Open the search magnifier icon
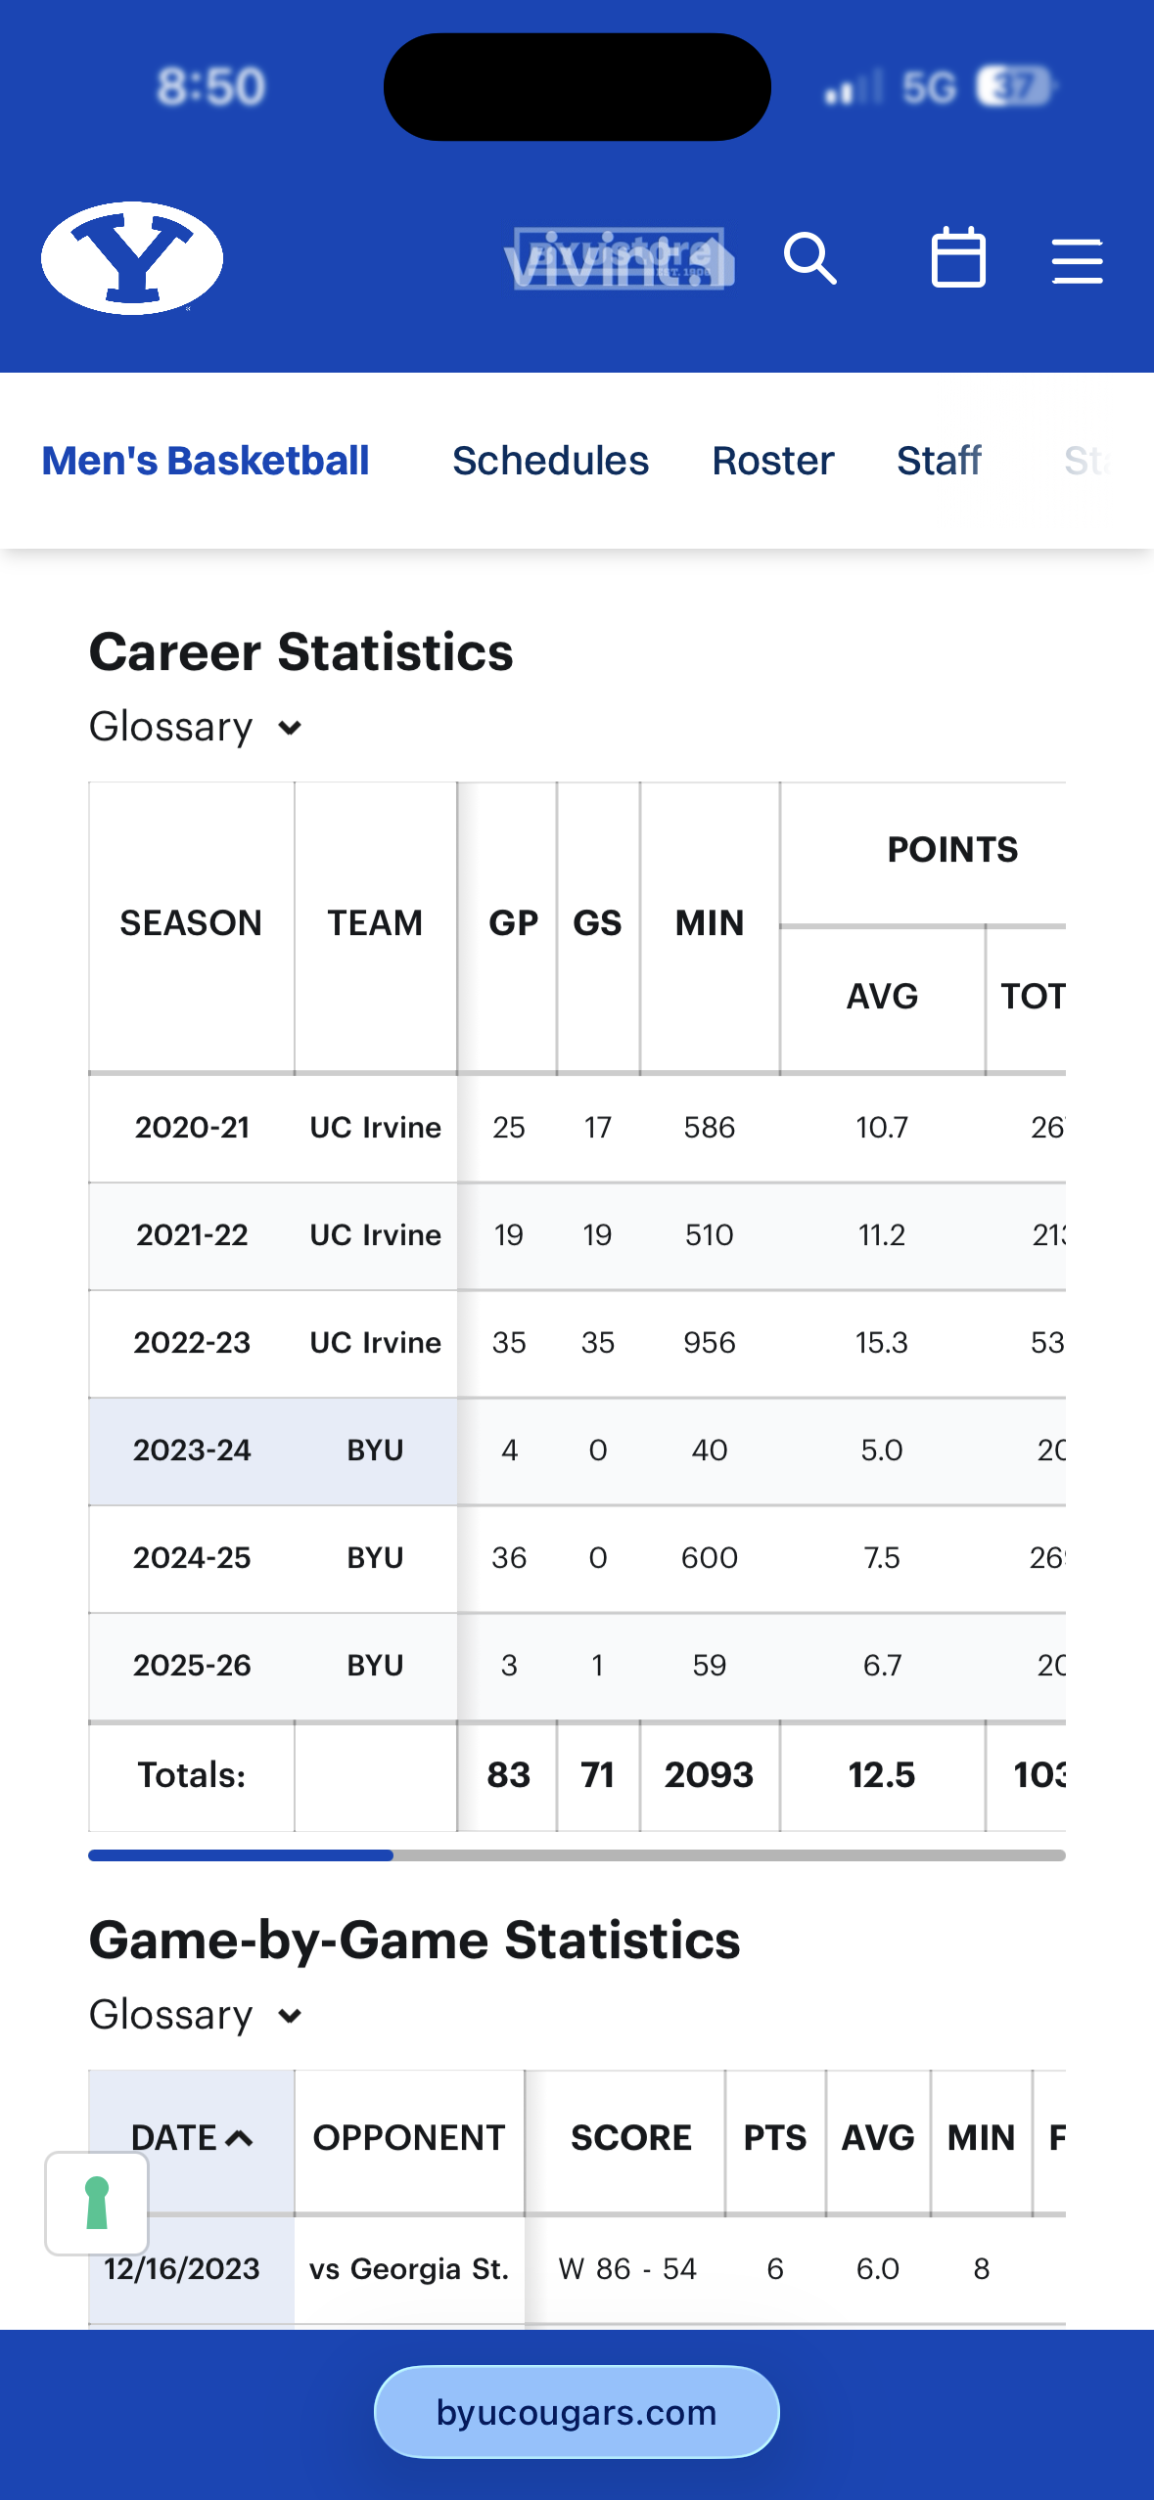1154x2500 pixels. pos(809,259)
